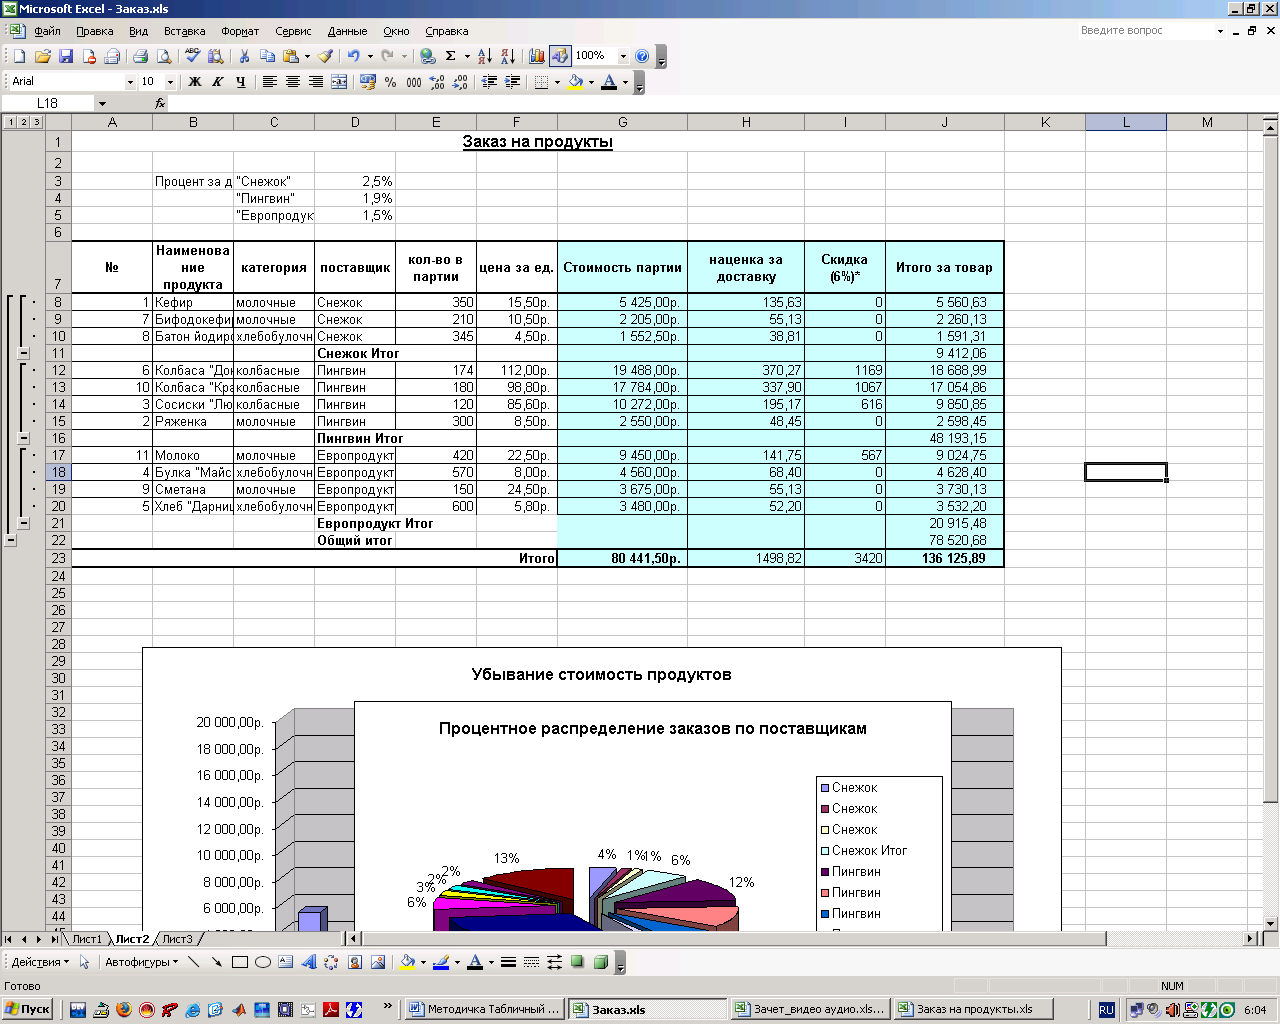This screenshot has height=1024, width=1280.
Task: Apply drawing toolbar font color A
Action: coord(475,962)
